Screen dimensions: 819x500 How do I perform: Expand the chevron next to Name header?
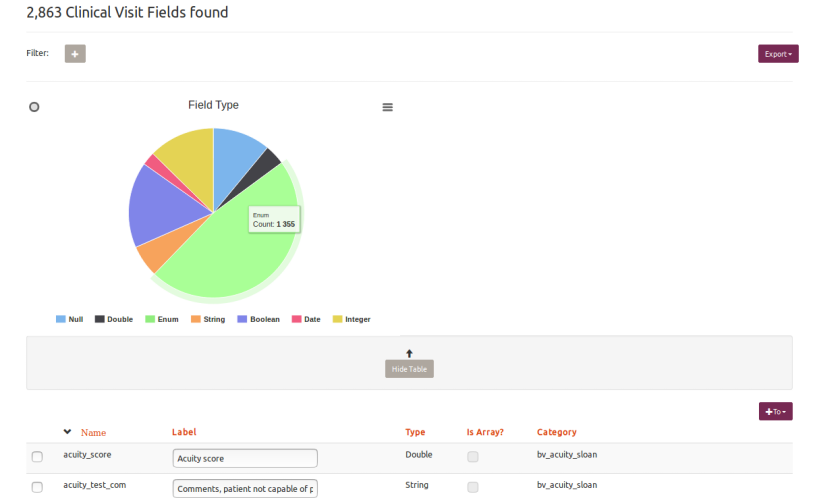pos(67,432)
